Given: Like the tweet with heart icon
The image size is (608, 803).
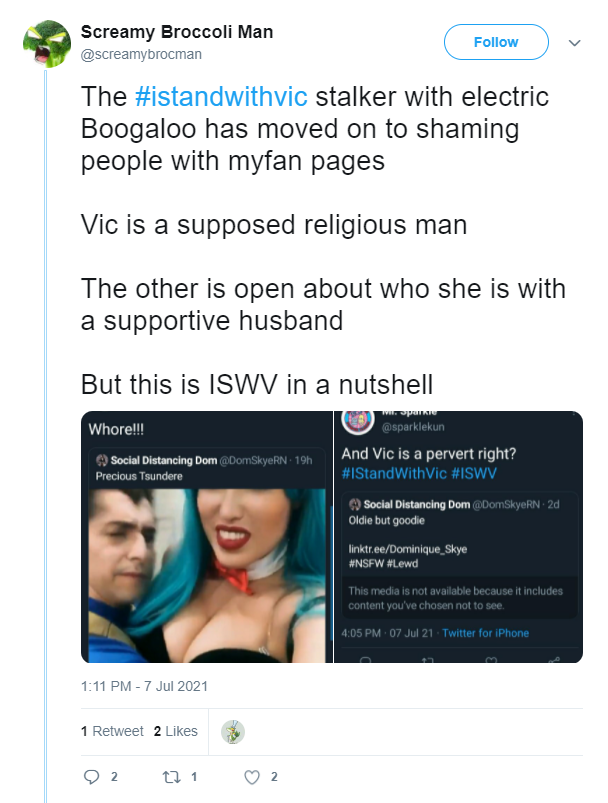Looking at the screenshot, I should (x=251, y=777).
